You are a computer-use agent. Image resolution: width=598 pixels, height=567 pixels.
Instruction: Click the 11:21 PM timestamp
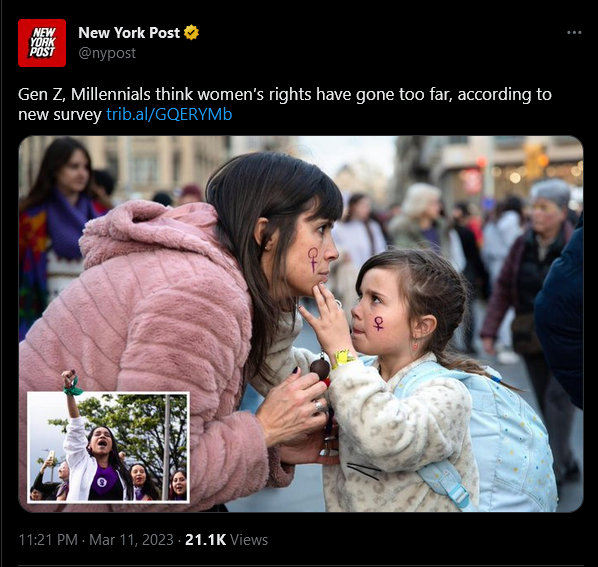[48, 540]
